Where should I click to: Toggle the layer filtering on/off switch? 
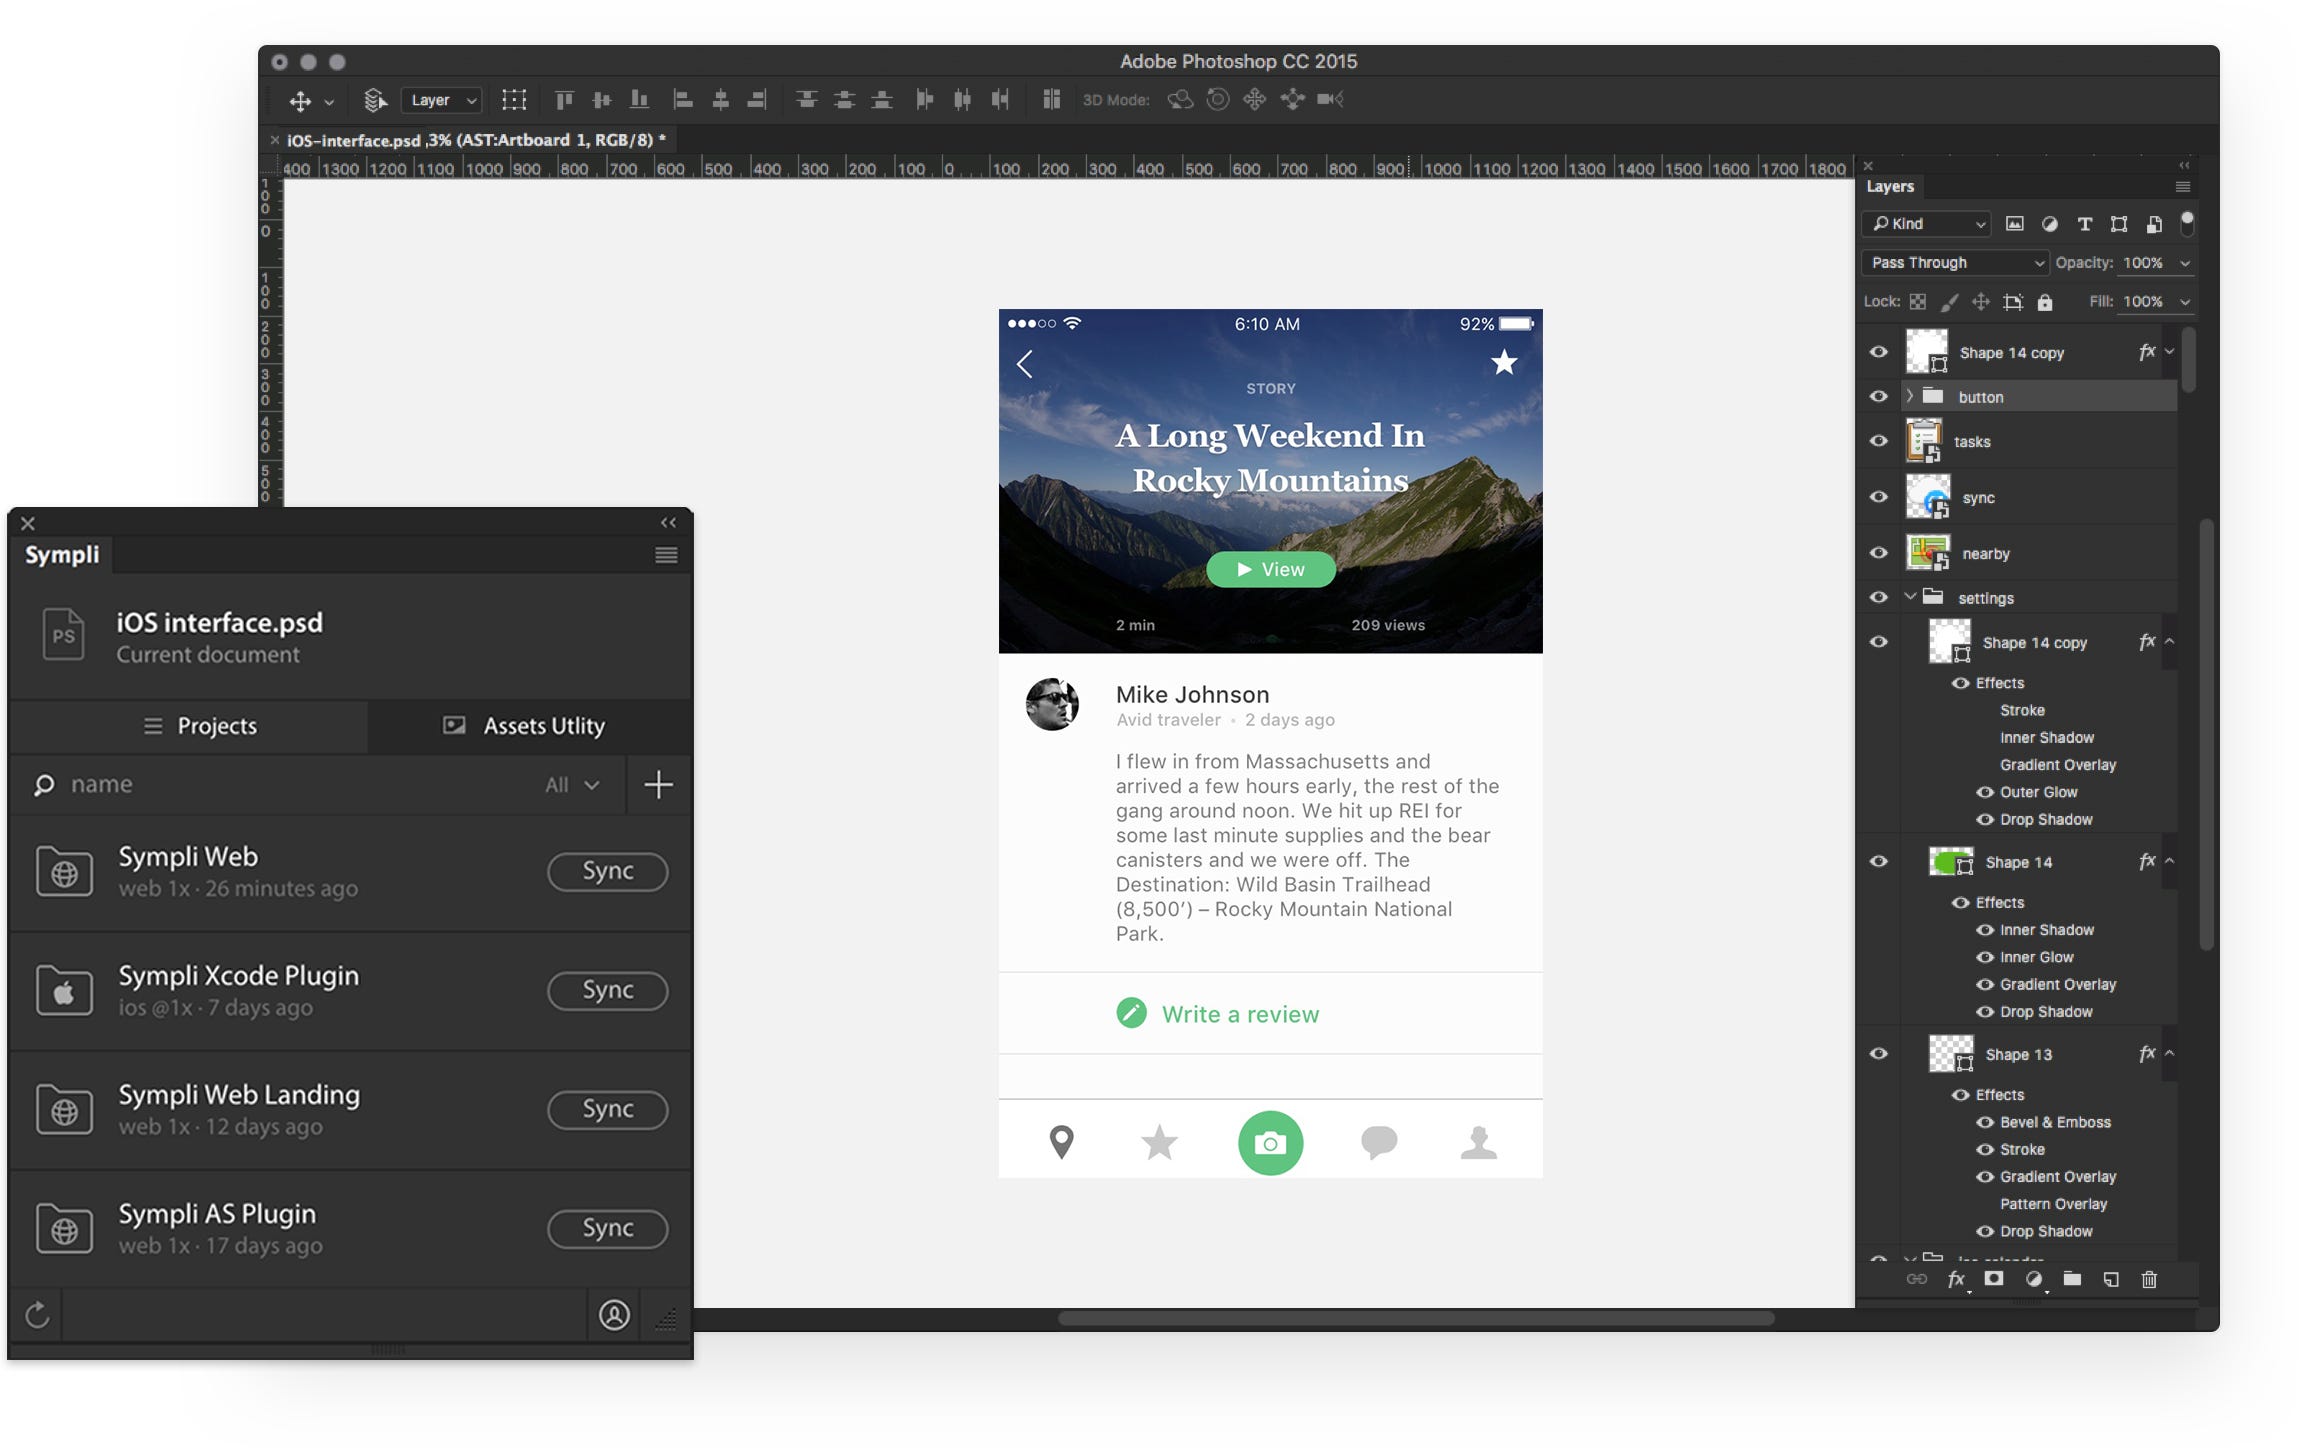tap(2187, 223)
